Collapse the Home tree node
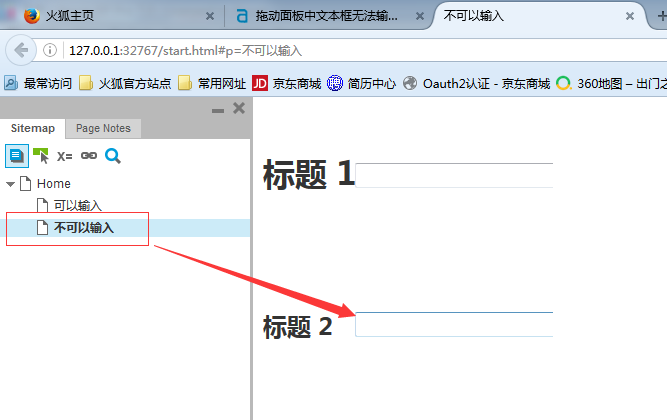Screen dimensions: 667x420 (x=11, y=184)
